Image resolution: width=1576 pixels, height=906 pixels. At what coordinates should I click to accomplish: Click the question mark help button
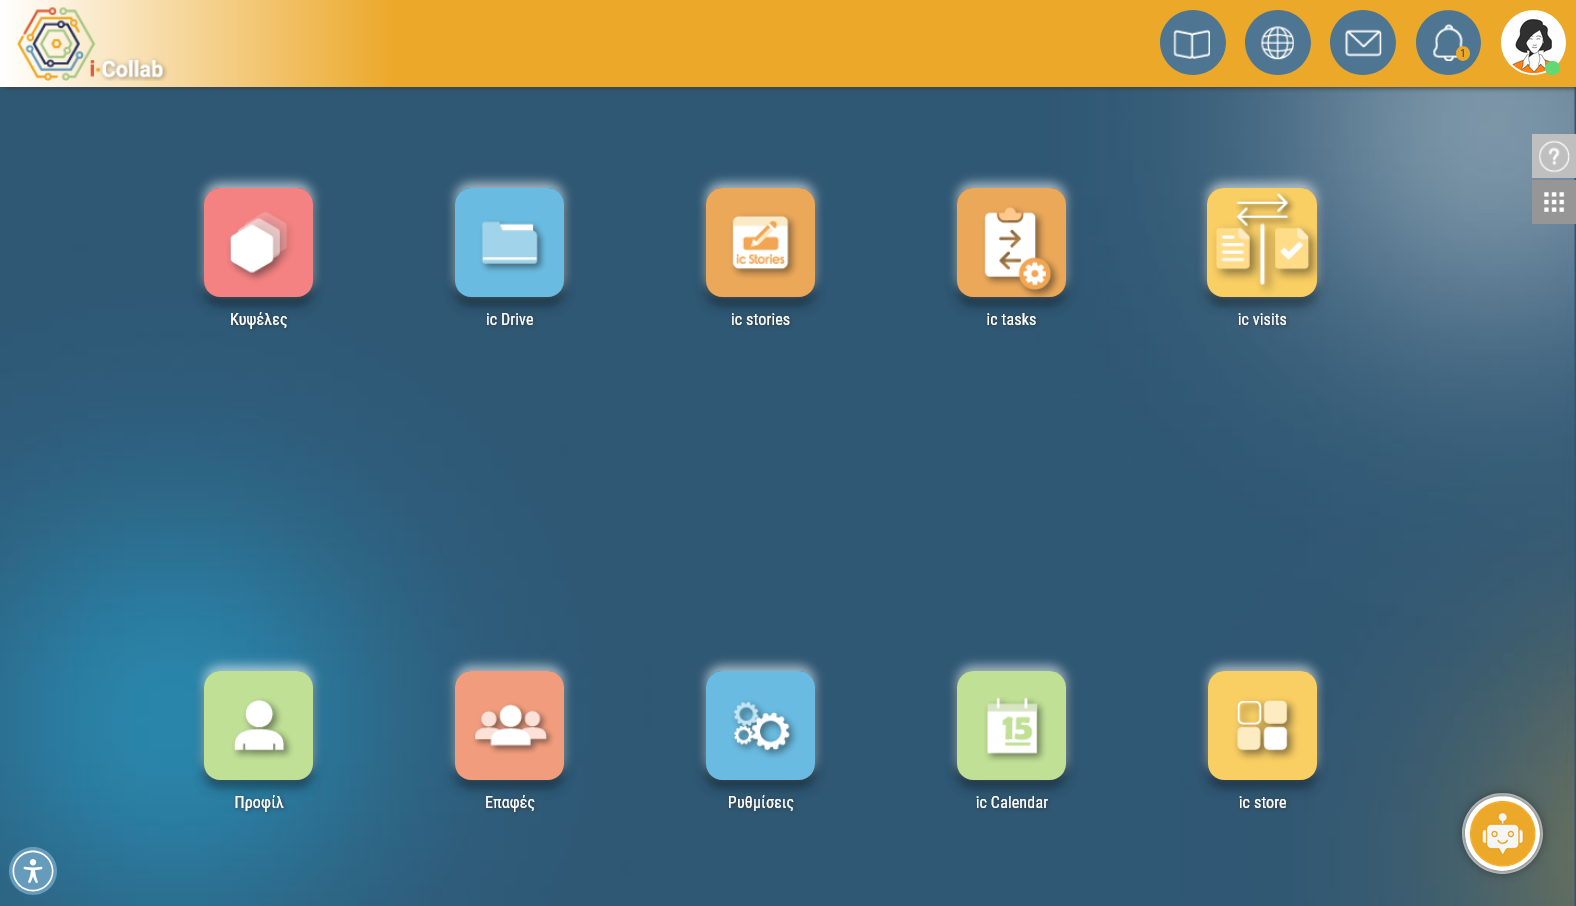[1554, 156]
